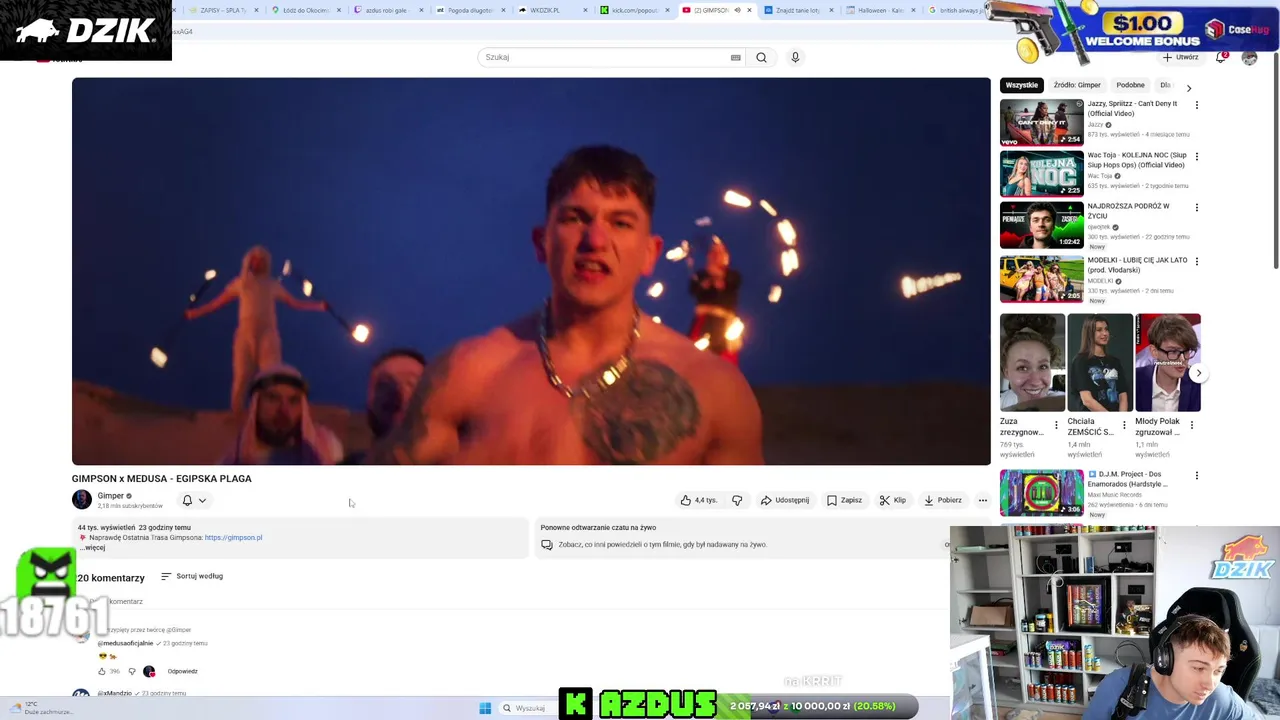Open Sortuj według comment sorting dropdown
1280x720 pixels.
point(192,576)
